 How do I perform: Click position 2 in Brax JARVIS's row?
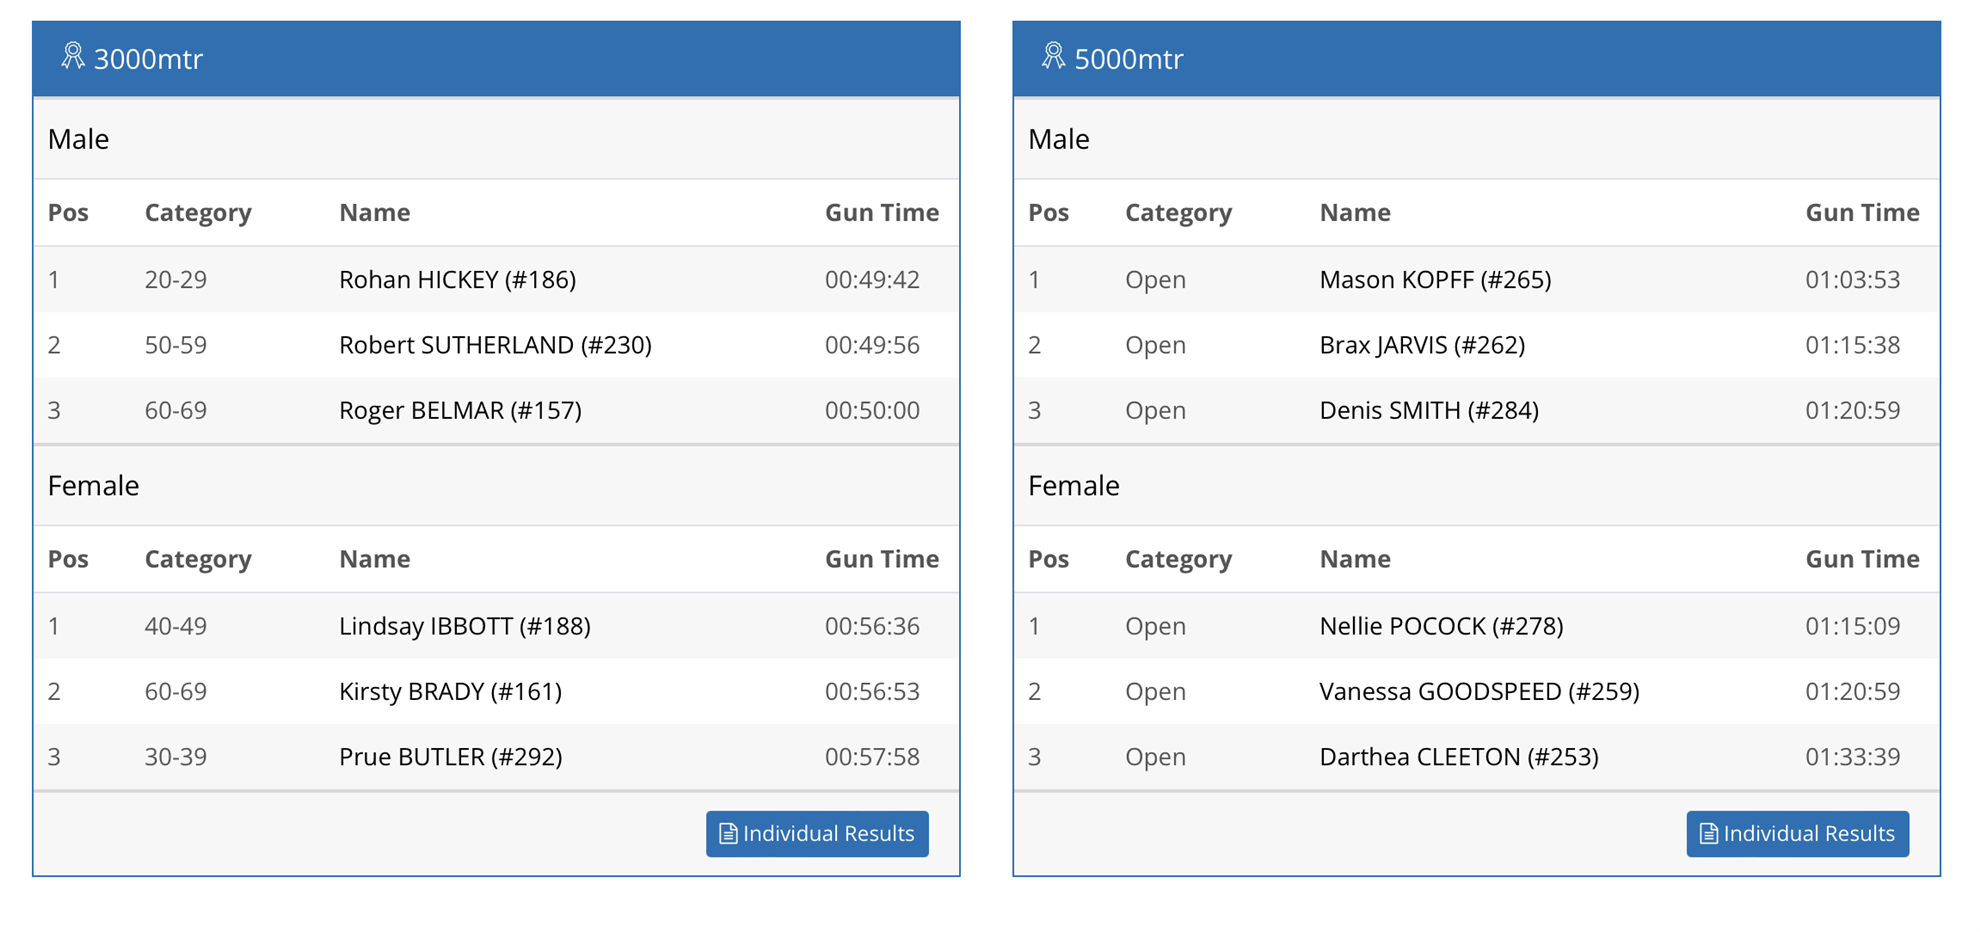[x=1035, y=345]
